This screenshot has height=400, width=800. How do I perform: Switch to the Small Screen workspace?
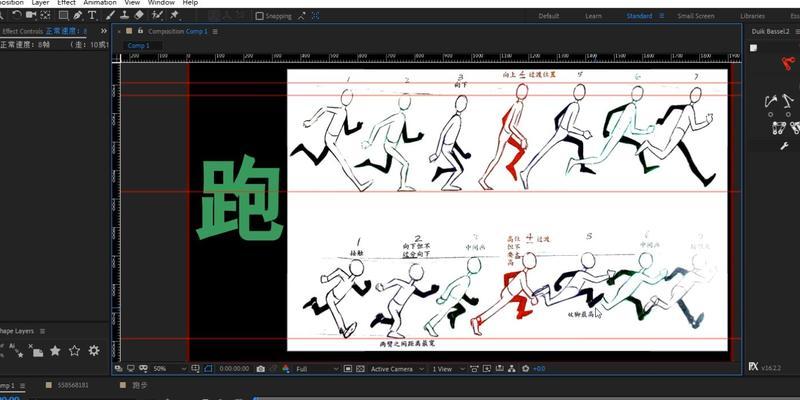pos(695,16)
